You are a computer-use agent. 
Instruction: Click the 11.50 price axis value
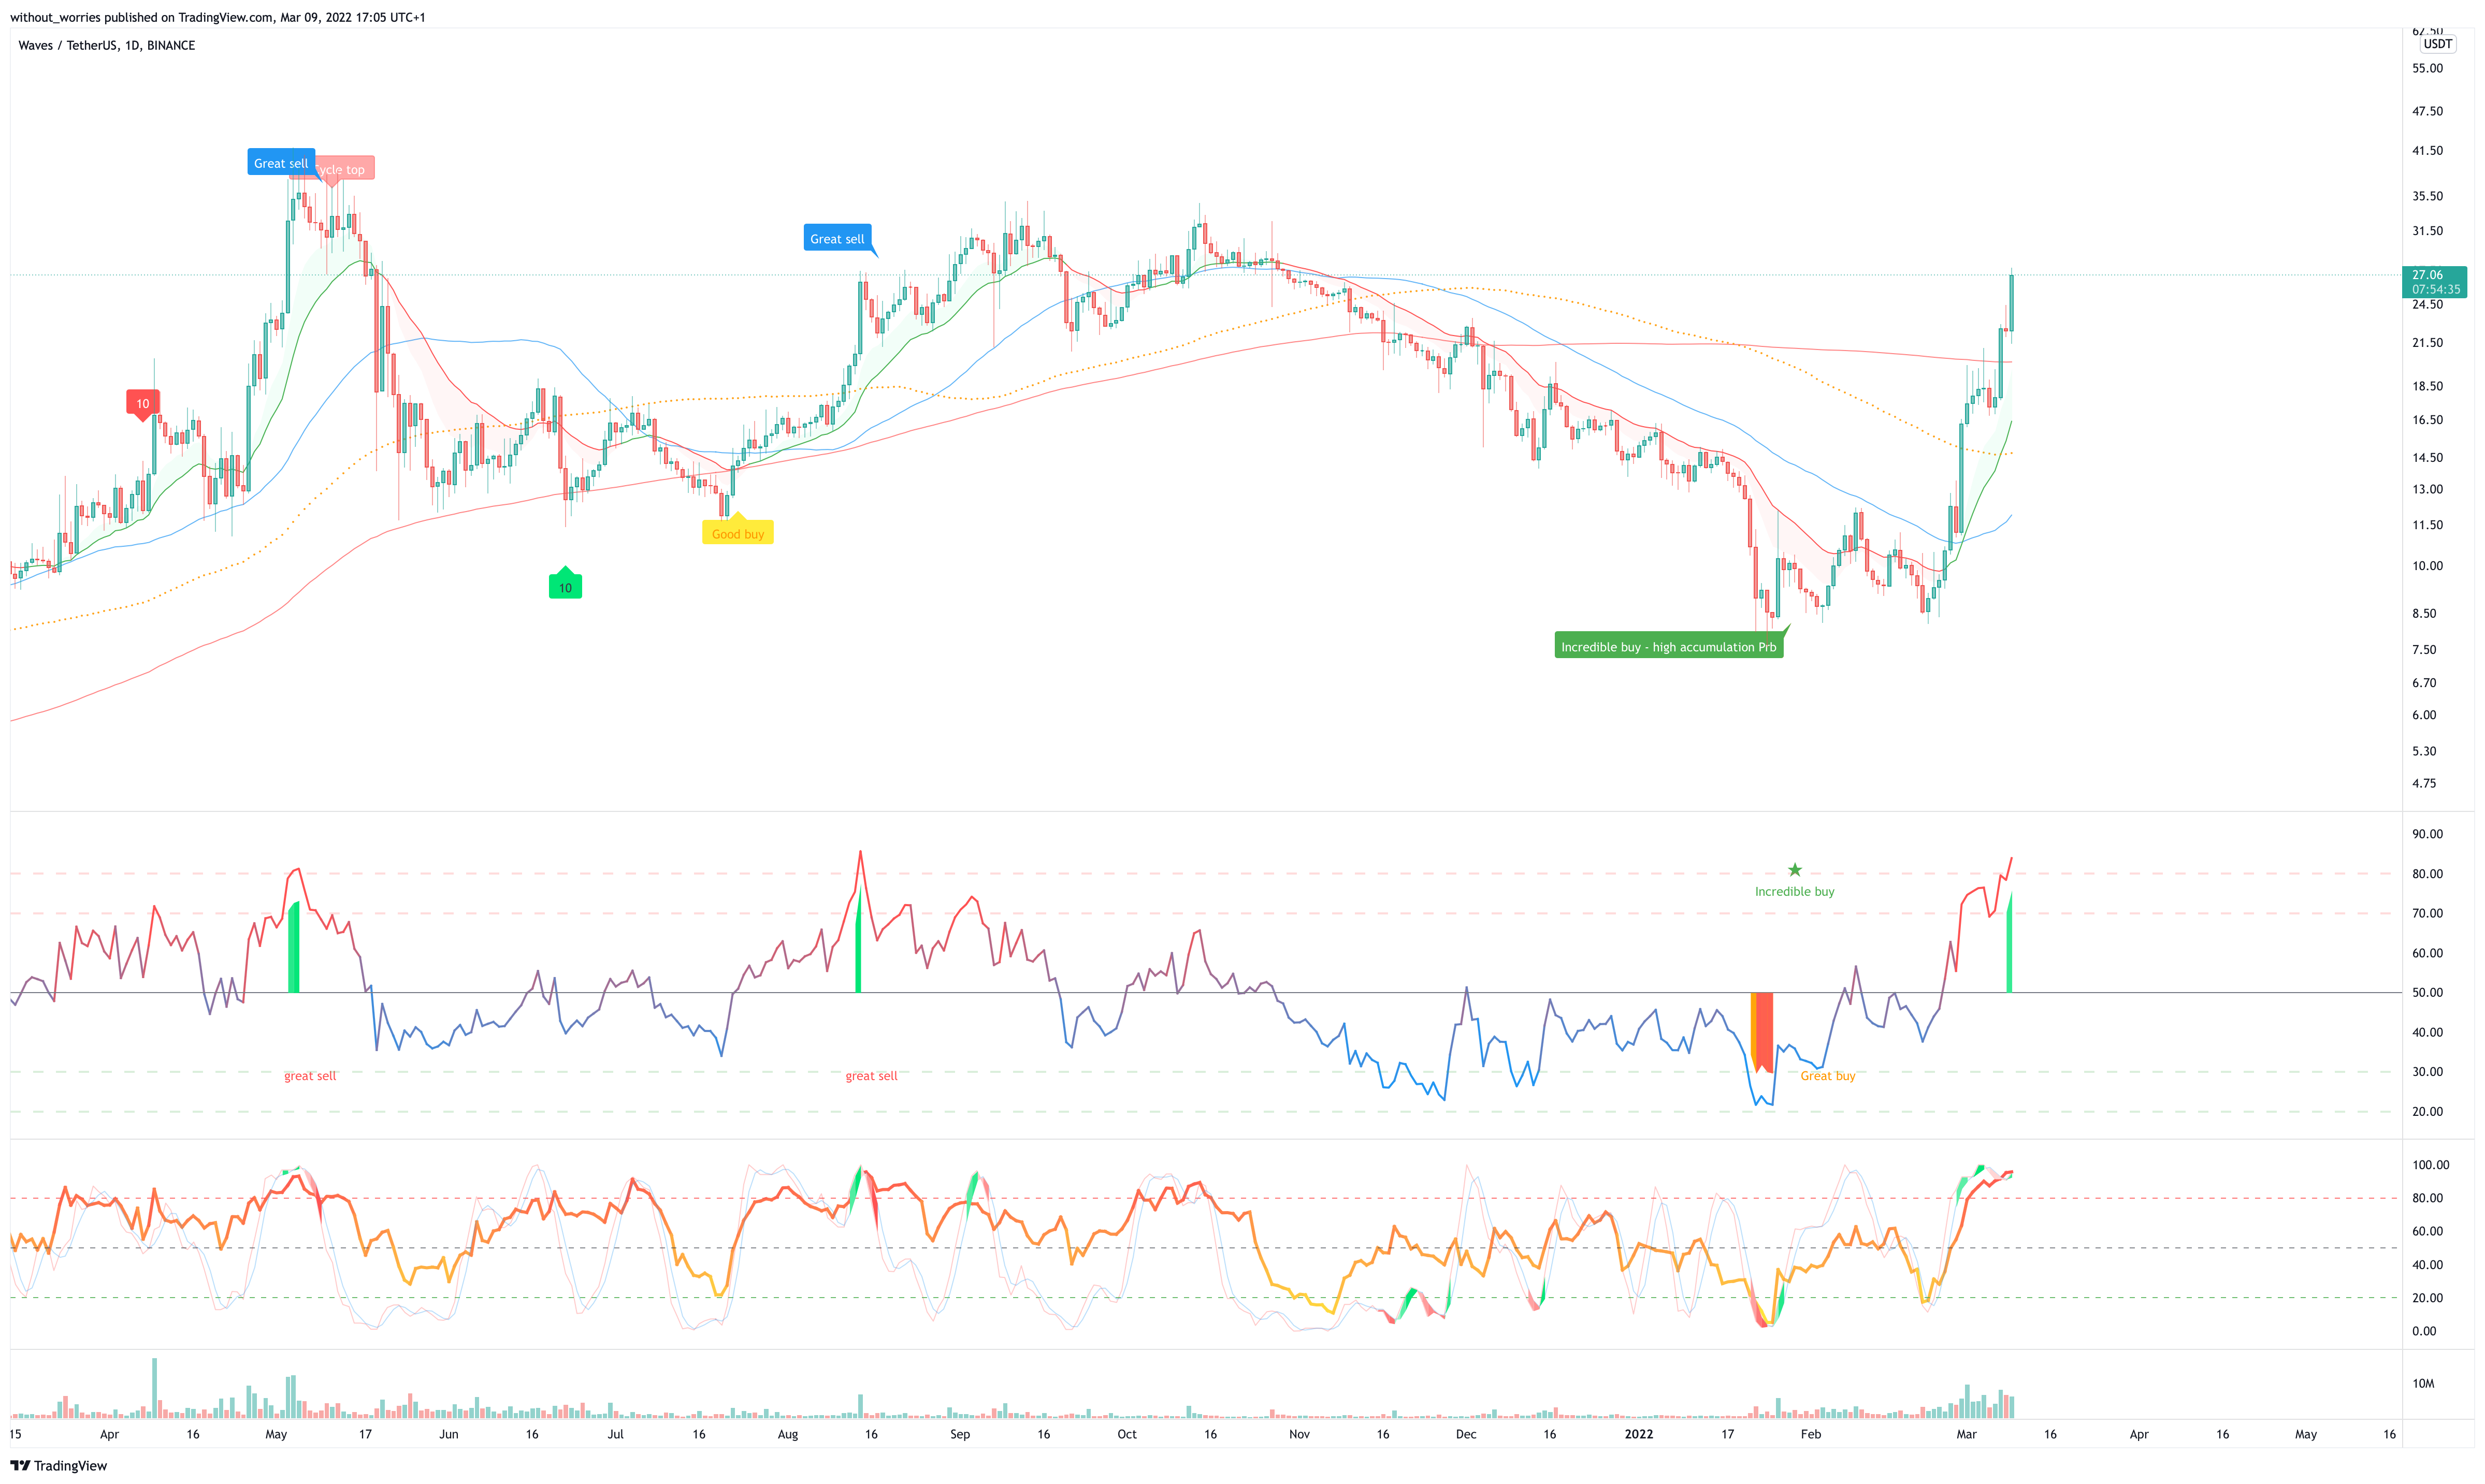coord(2427,525)
